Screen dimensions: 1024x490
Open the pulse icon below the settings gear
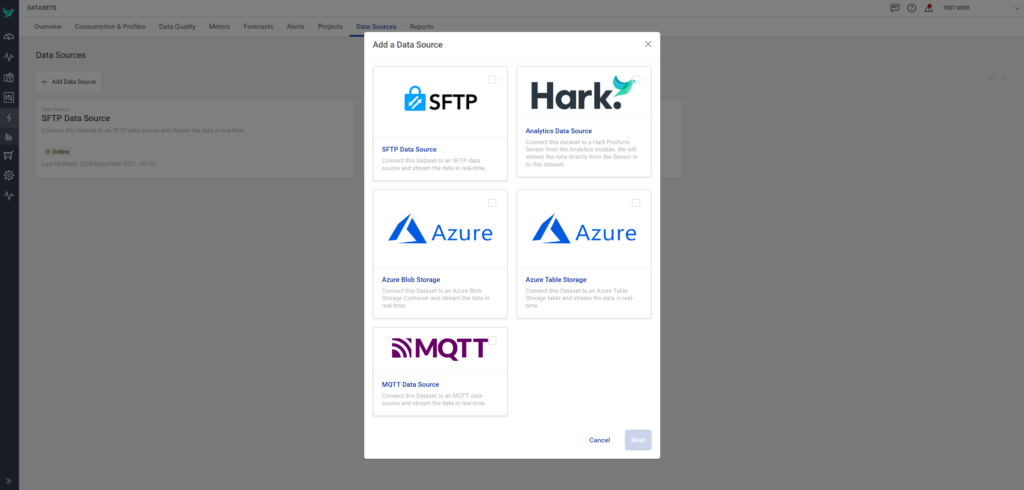(x=8, y=195)
